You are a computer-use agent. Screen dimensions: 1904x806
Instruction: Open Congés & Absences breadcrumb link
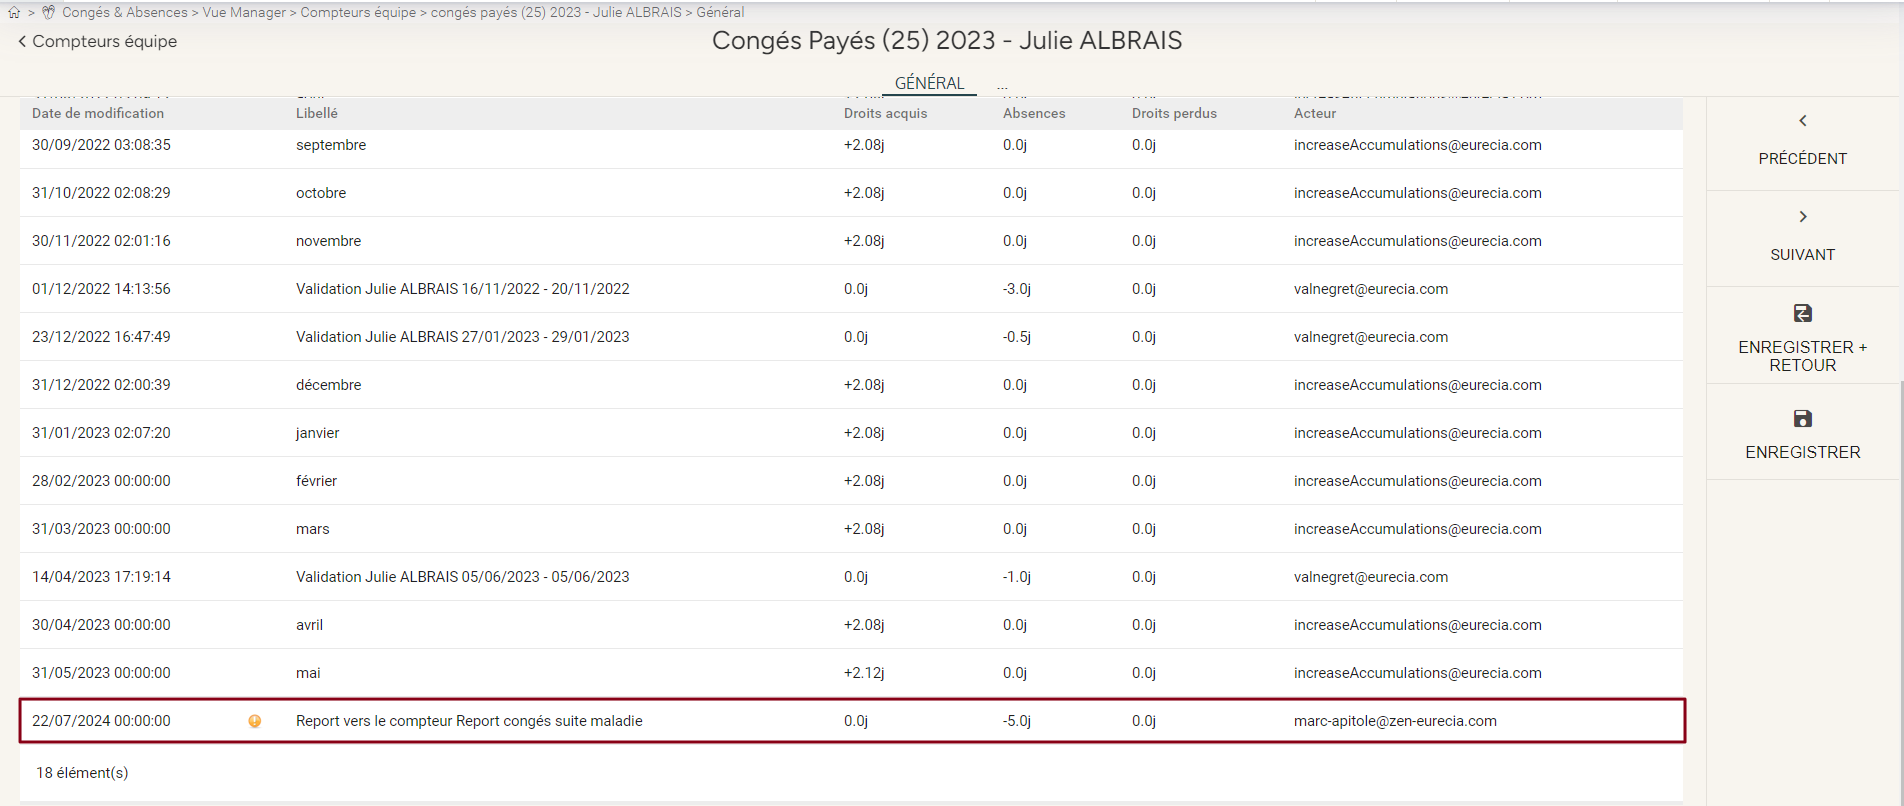pos(124,13)
